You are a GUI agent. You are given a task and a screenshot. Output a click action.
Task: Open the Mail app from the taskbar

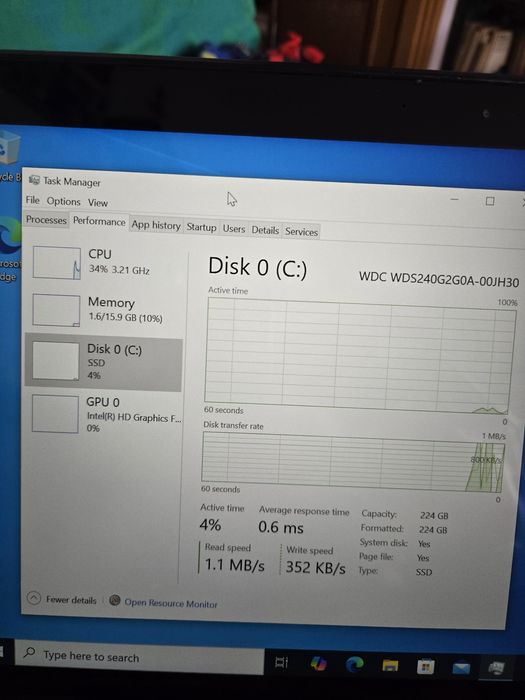461,668
